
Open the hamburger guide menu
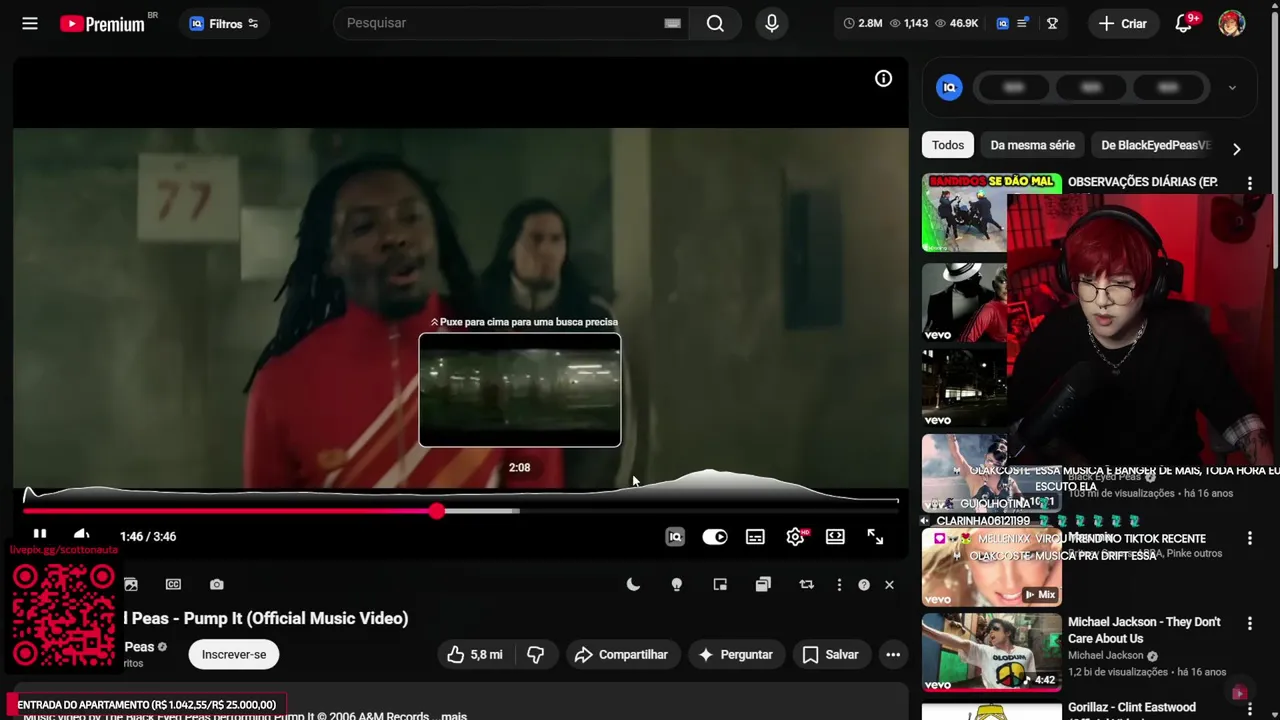coord(30,23)
